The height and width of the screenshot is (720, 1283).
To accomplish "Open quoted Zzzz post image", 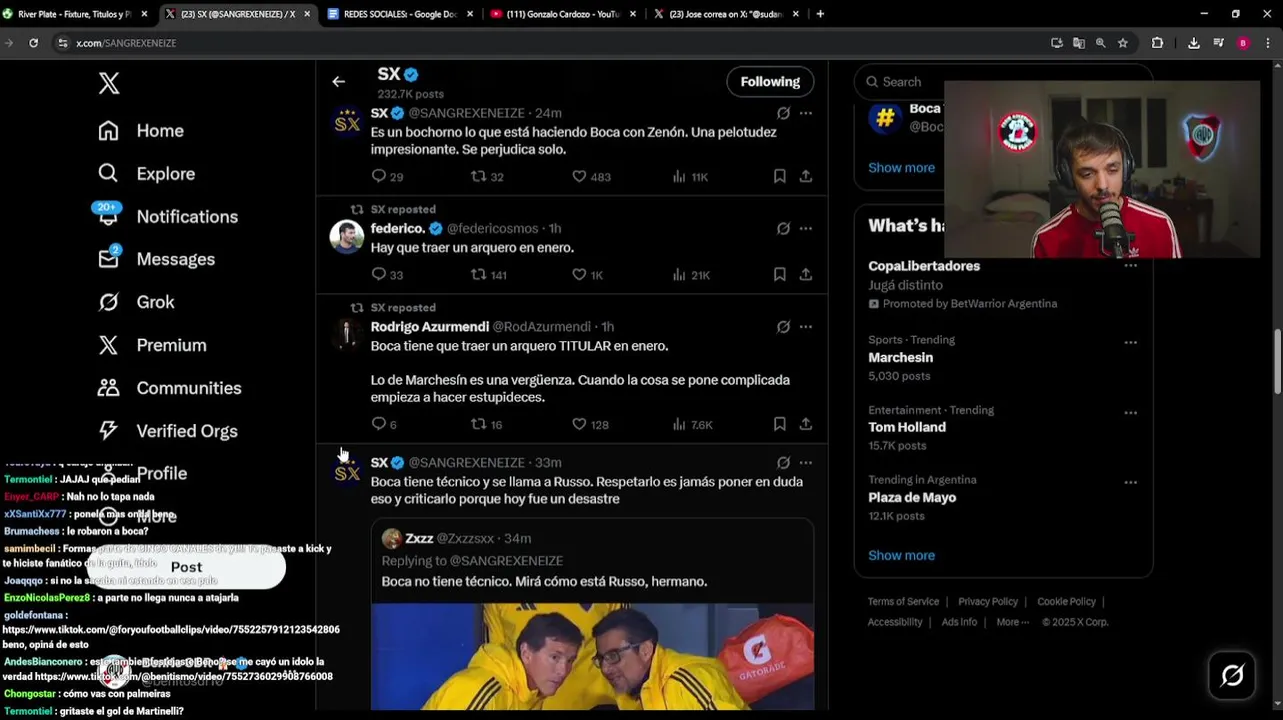I will [592, 656].
